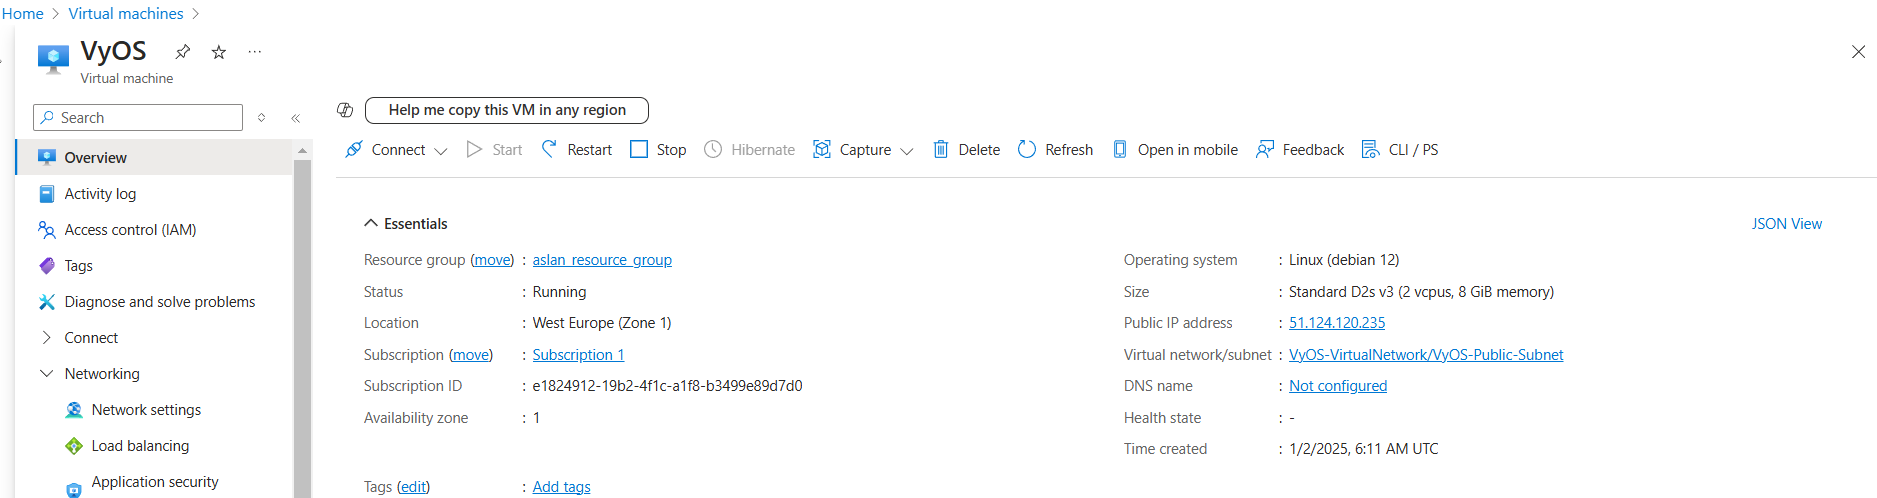Collapse the Essentials section

coord(371,224)
